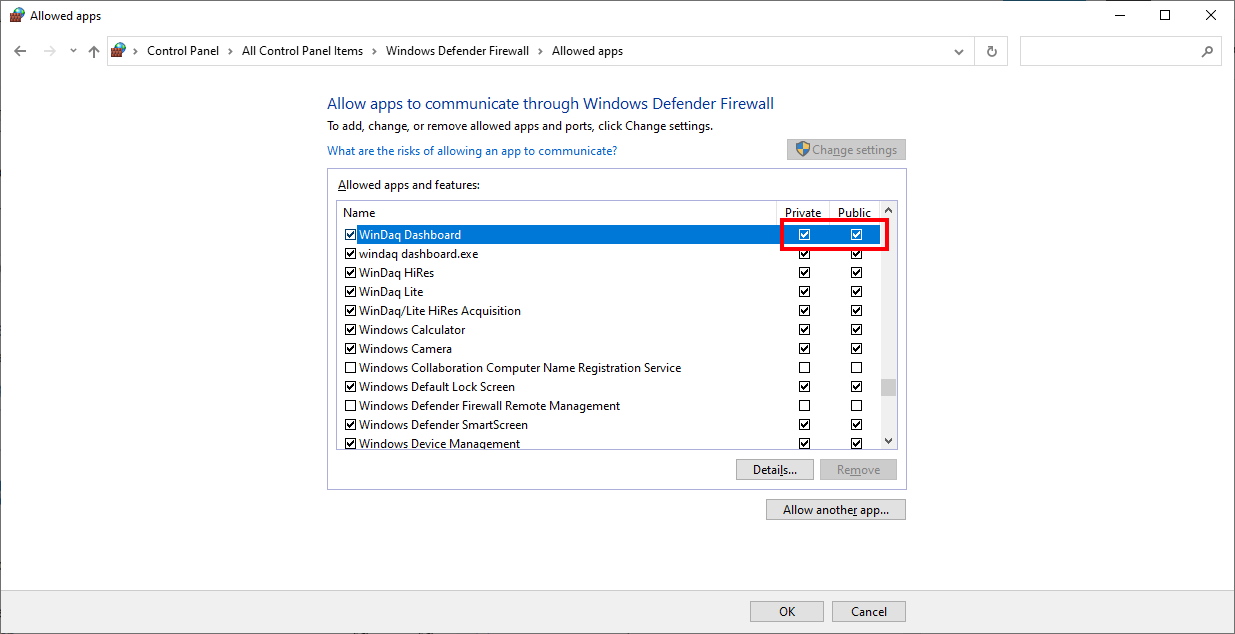Click the Refresh button in the address bar
Image resolution: width=1235 pixels, height=634 pixels.
click(991, 51)
